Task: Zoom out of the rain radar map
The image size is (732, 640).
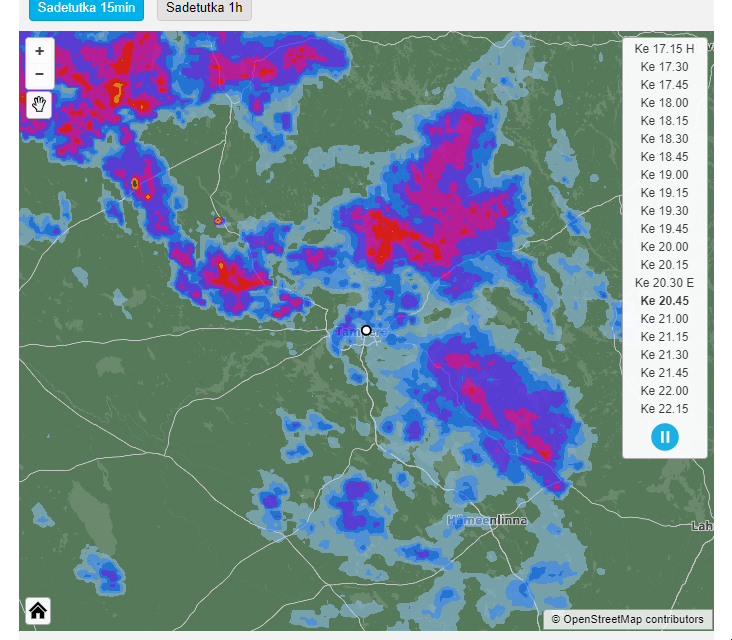Action: point(39,74)
